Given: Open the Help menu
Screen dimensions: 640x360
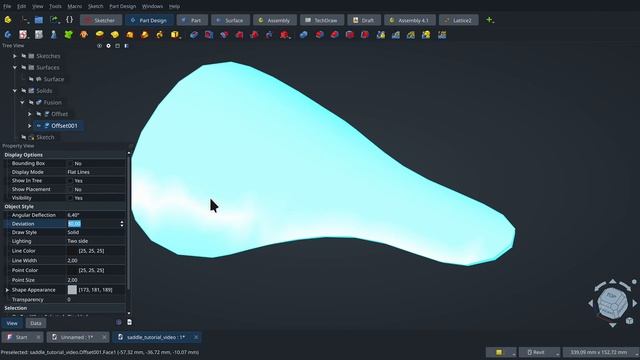Looking at the screenshot, I should click(174, 6).
